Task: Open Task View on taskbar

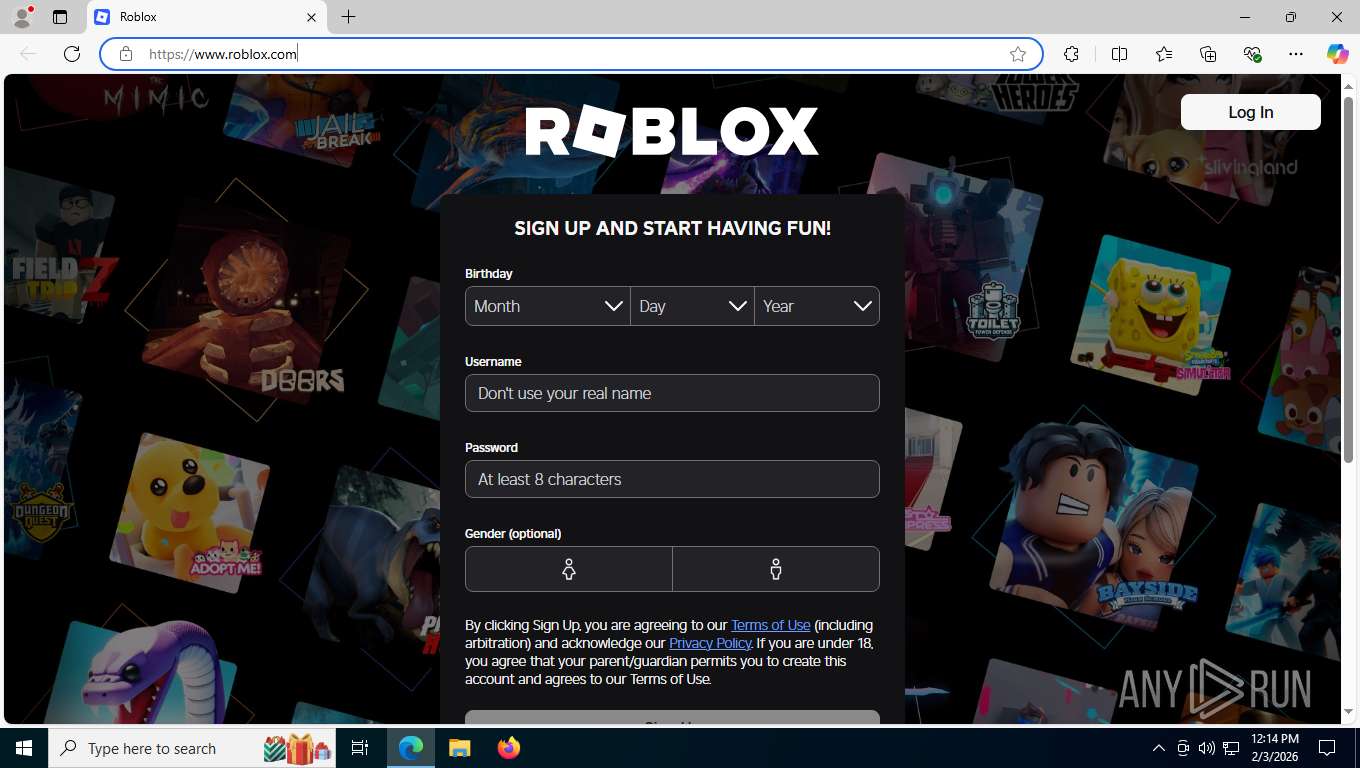Action: point(360,748)
